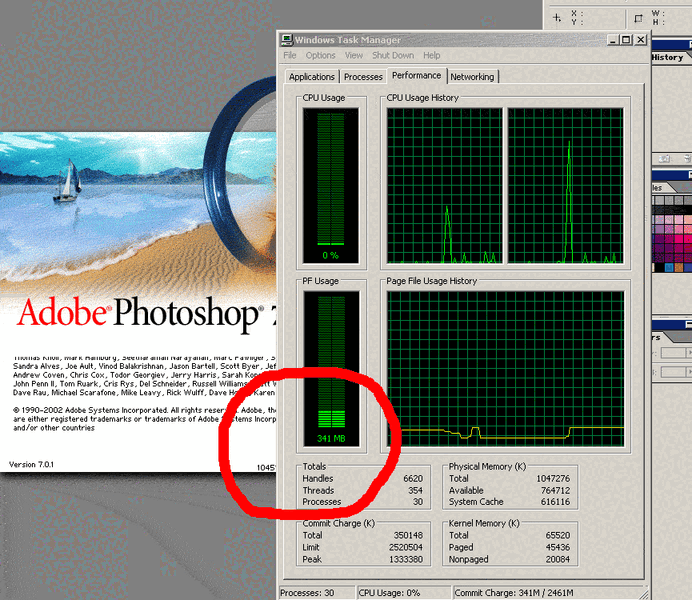Open the View menu in Task Manager
The image size is (692, 600).
click(x=354, y=56)
